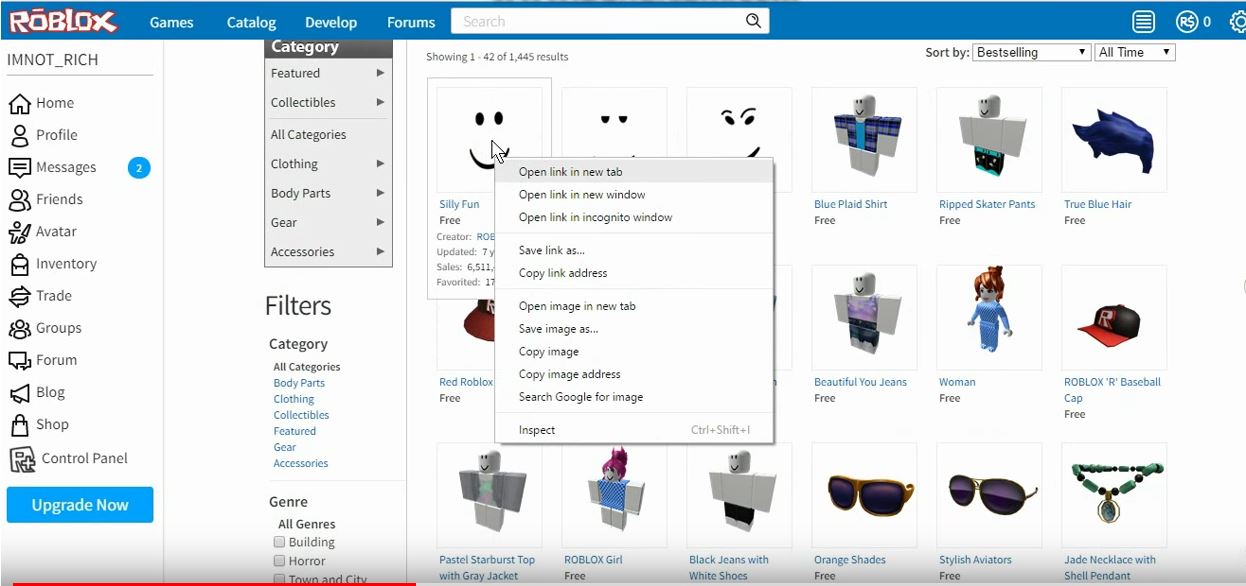Choose Search Google for image
Viewport: 1246px width, 586px height.
click(634, 397)
